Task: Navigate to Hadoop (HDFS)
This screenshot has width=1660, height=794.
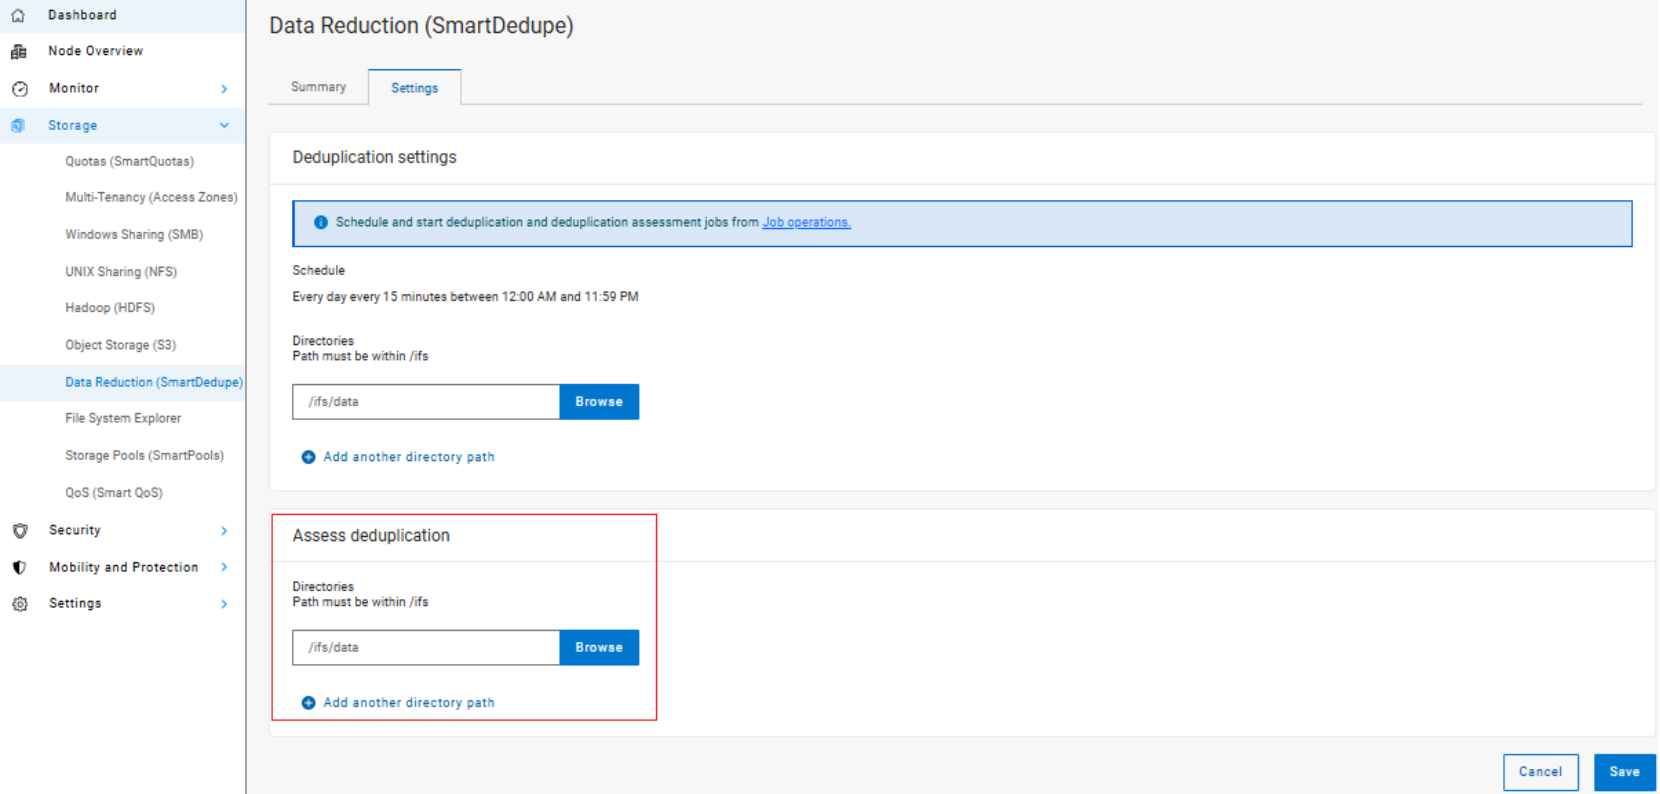Action: click(110, 308)
